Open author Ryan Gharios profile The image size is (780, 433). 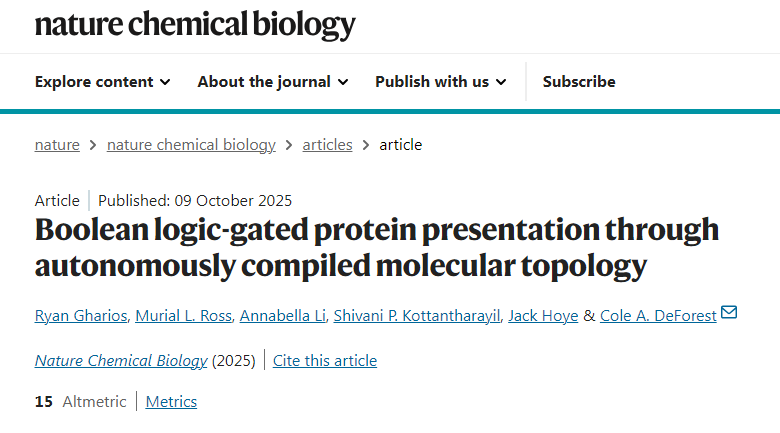tap(80, 316)
